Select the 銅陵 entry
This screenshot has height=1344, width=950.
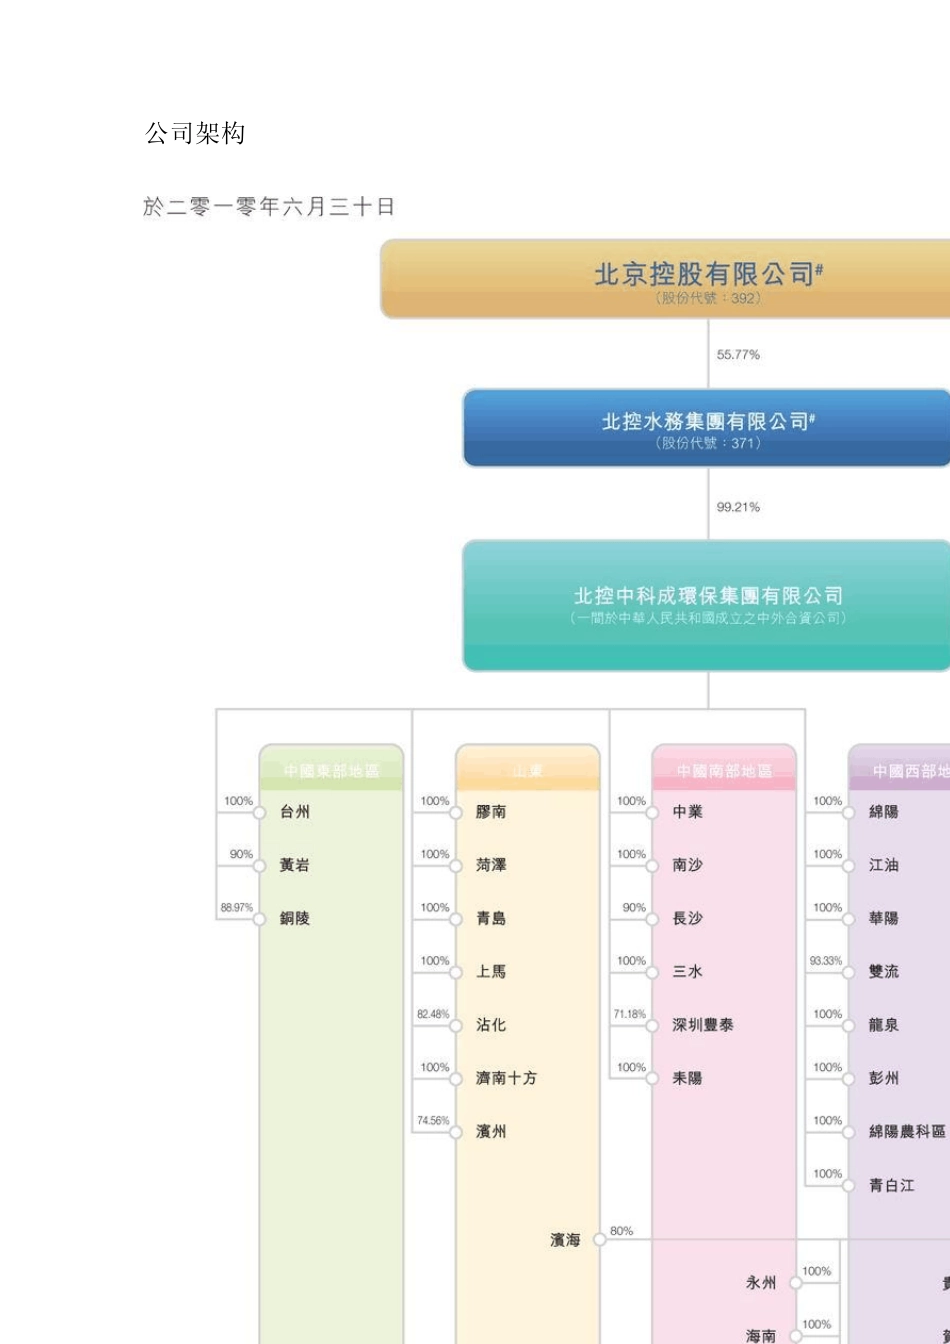[x=295, y=918]
